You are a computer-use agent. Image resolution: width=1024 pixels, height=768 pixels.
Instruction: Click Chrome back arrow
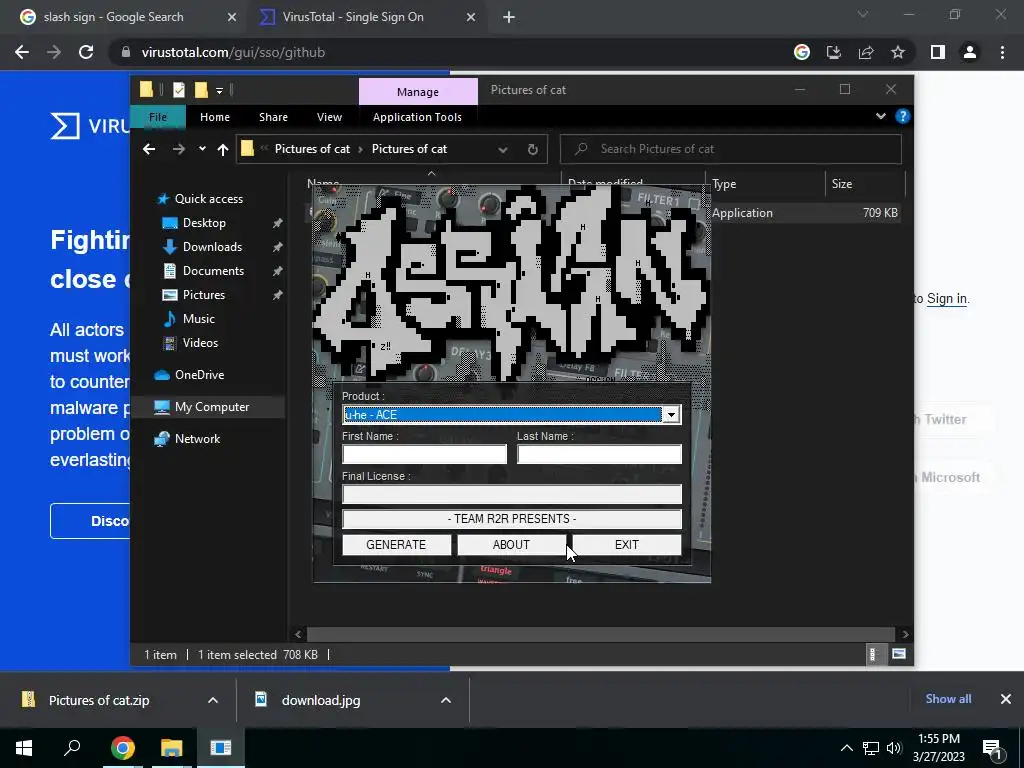(22, 52)
